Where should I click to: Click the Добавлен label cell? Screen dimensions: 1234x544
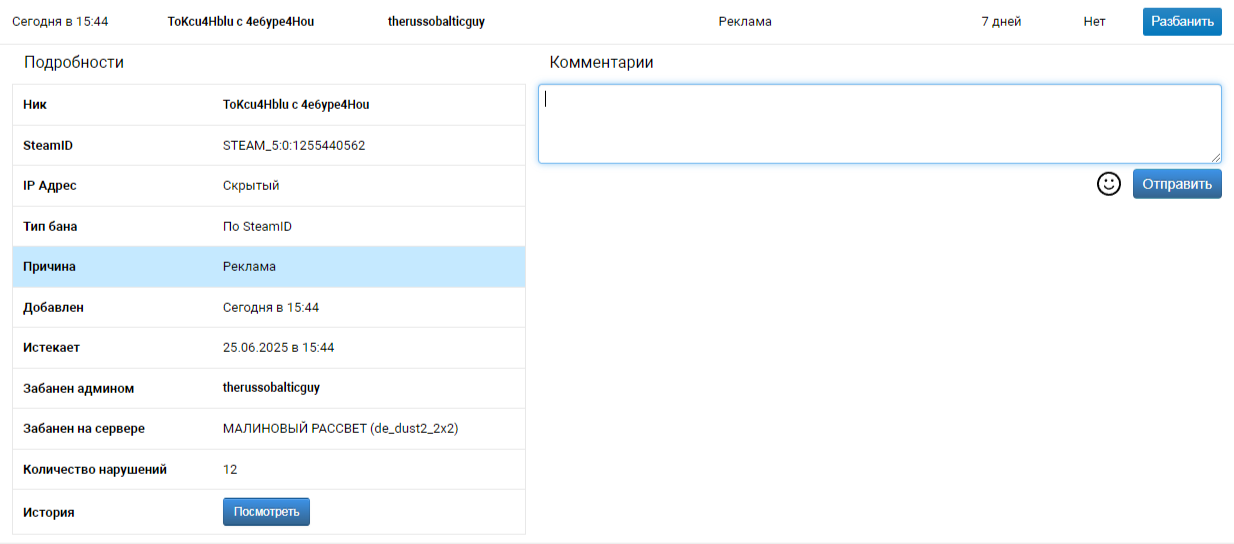pyautogui.click(x=53, y=307)
